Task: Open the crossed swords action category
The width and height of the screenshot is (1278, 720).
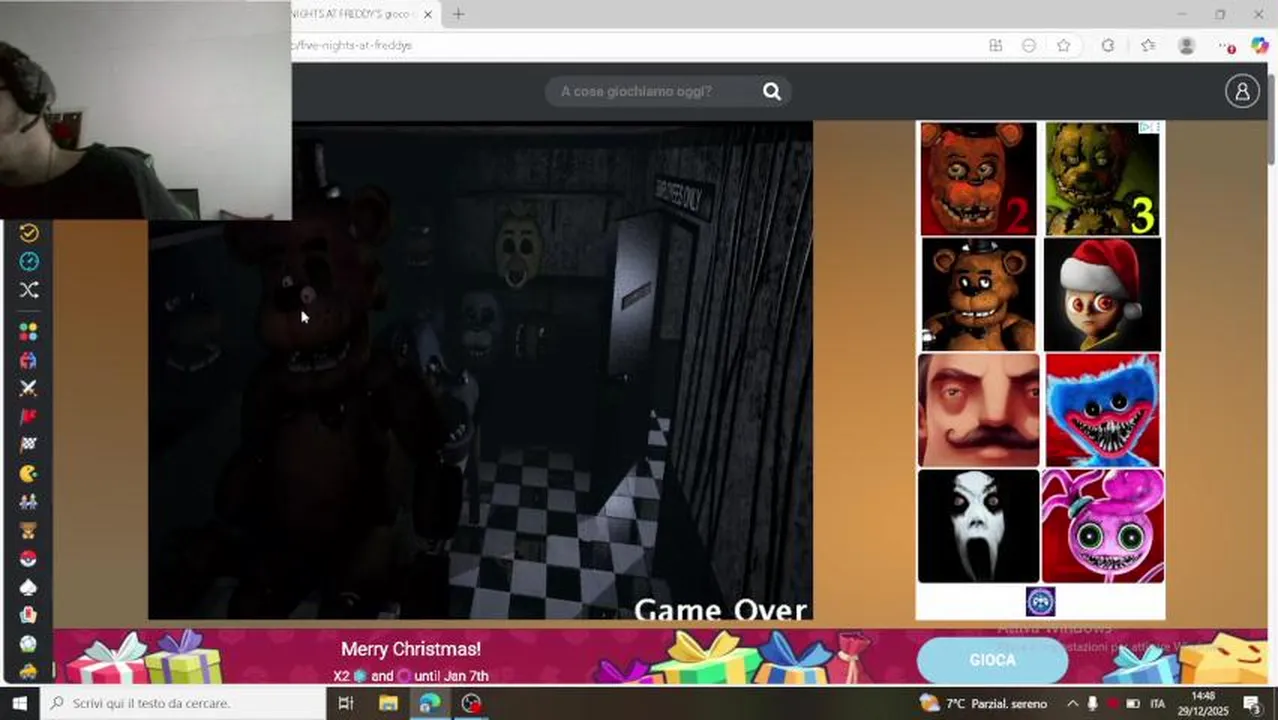Action: [x=29, y=388]
